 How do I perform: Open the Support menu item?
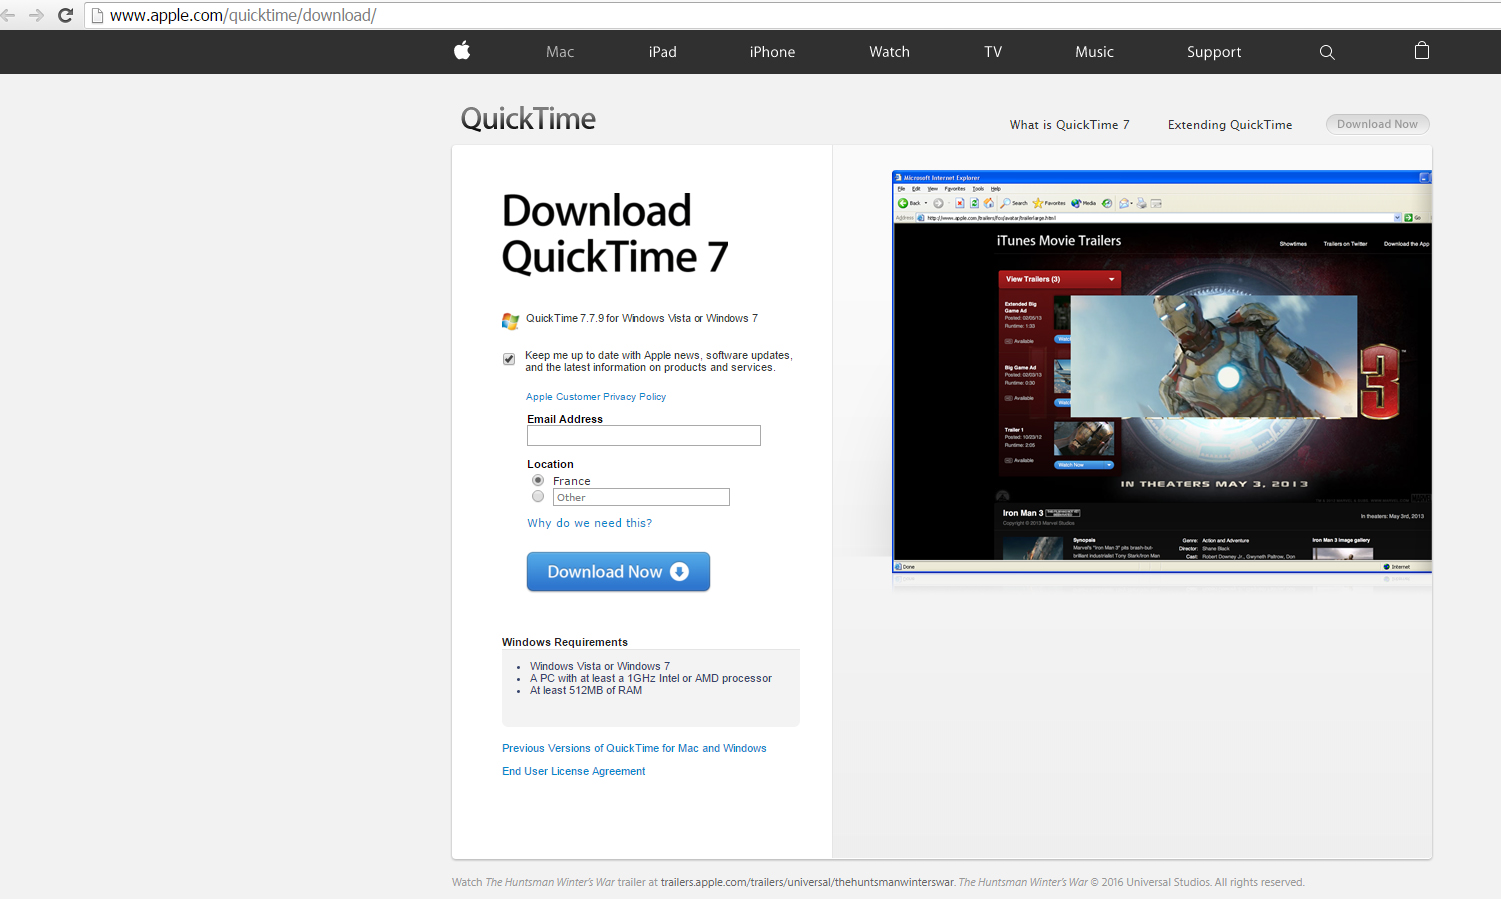[x=1214, y=52]
